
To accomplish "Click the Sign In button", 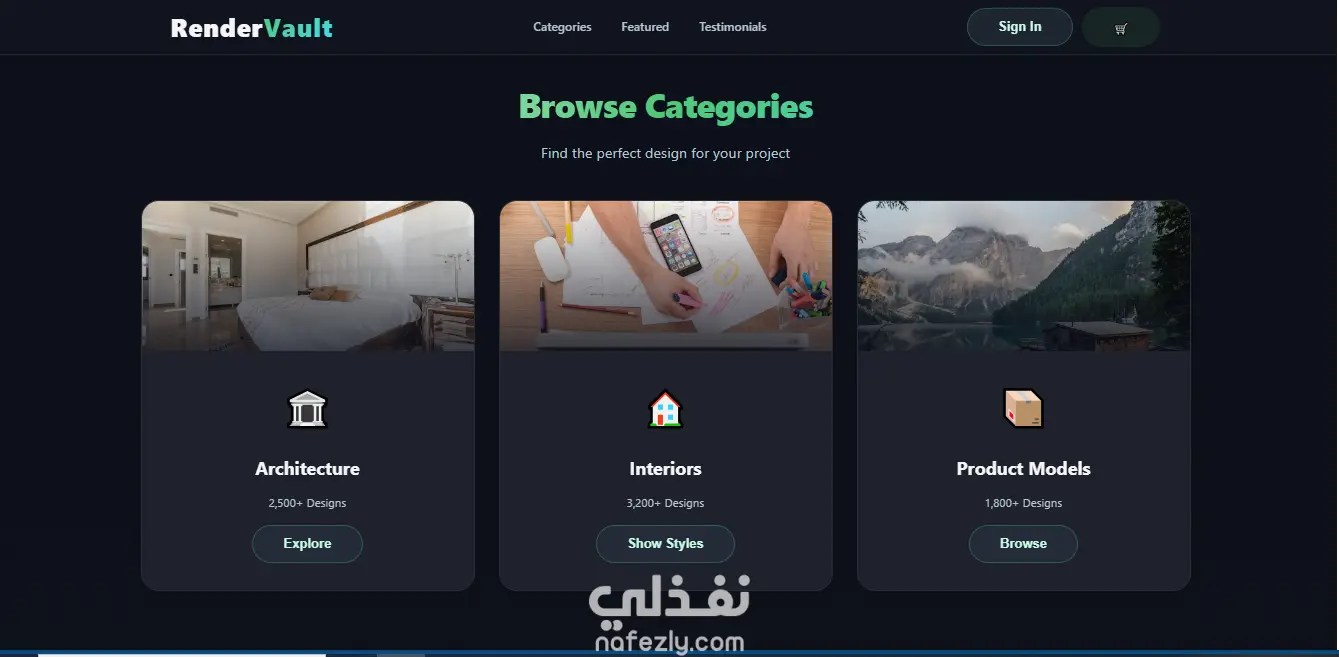I will click(x=1020, y=27).
